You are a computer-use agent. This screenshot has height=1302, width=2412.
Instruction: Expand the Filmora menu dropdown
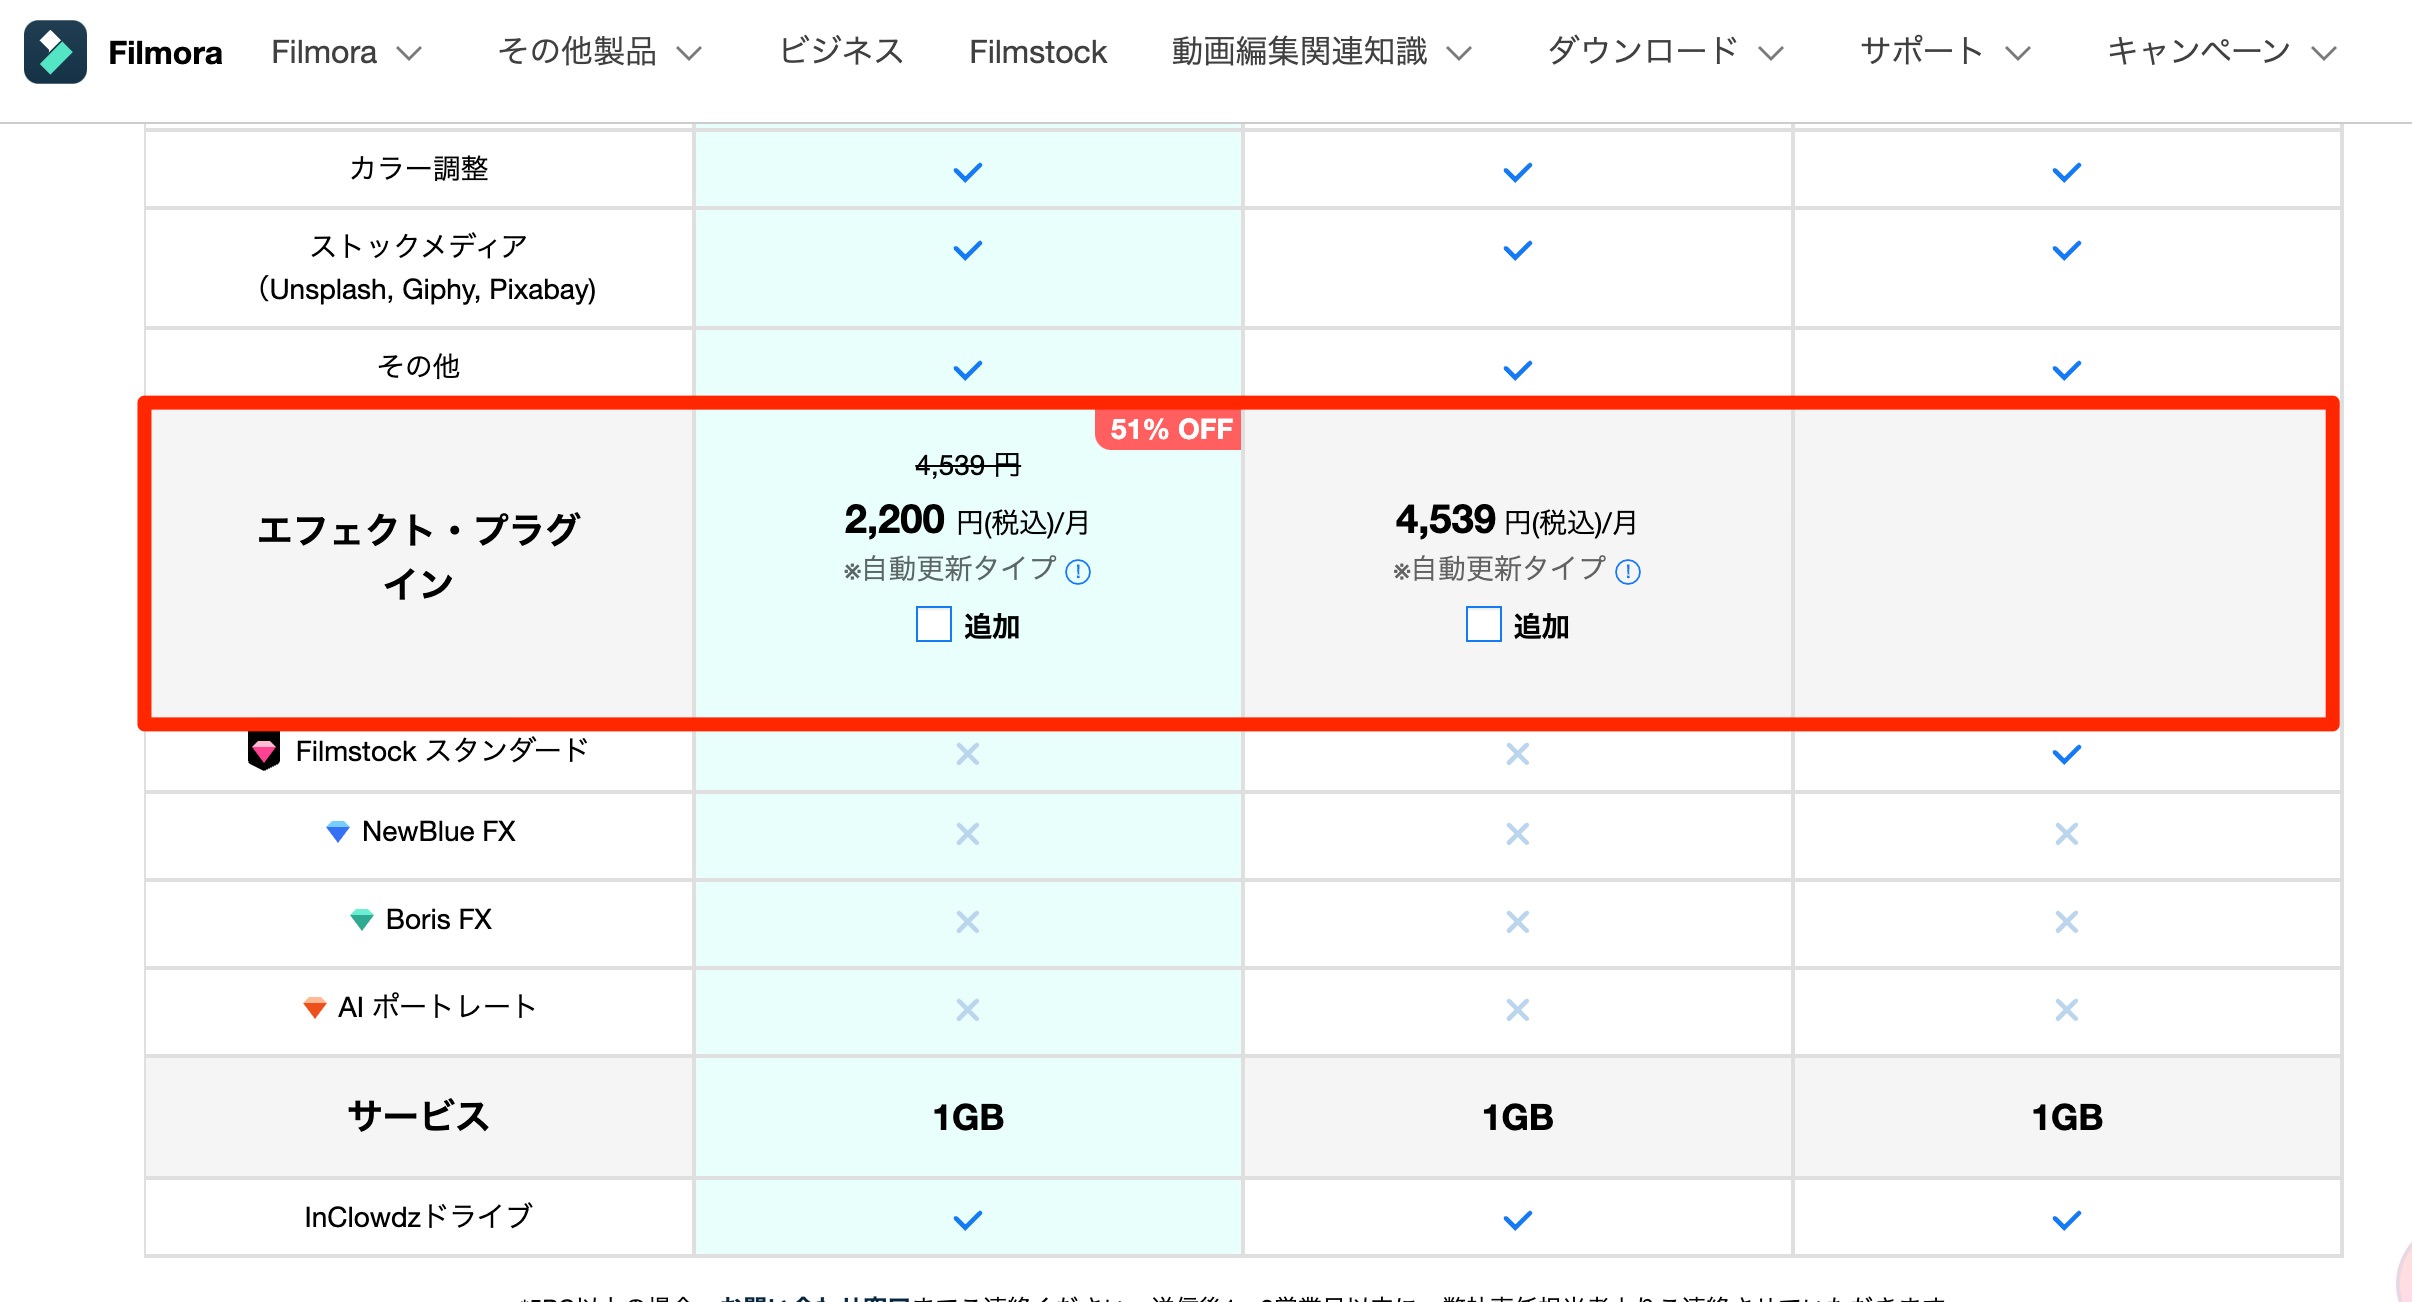pos(346,52)
